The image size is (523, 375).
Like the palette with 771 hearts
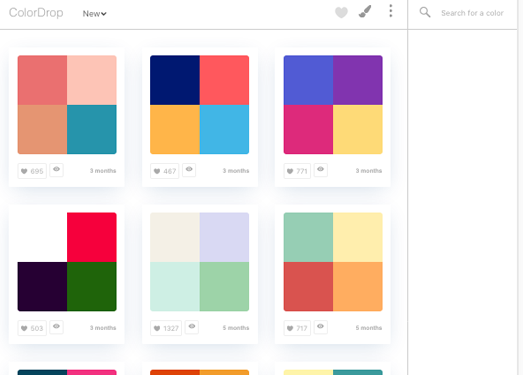pyautogui.click(x=297, y=171)
